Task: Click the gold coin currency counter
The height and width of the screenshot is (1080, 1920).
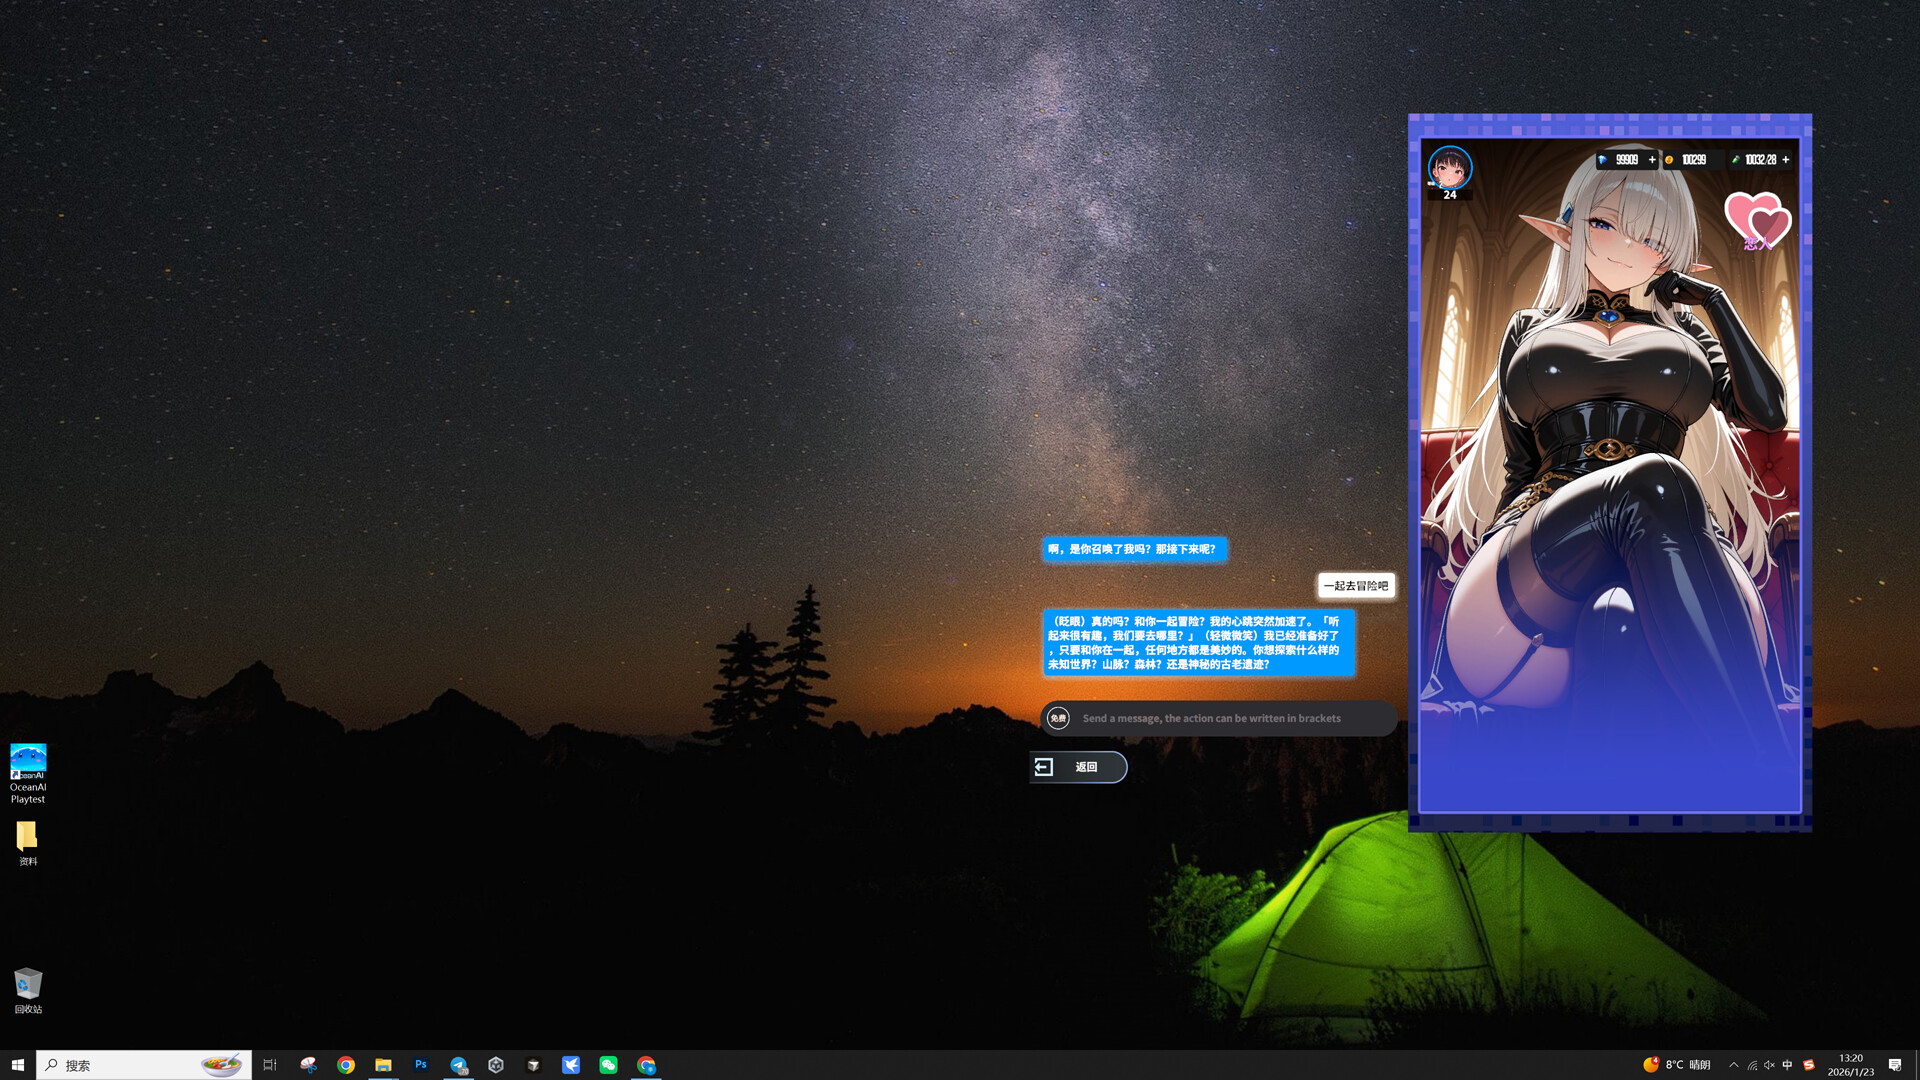Action: [x=1692, y=160]
